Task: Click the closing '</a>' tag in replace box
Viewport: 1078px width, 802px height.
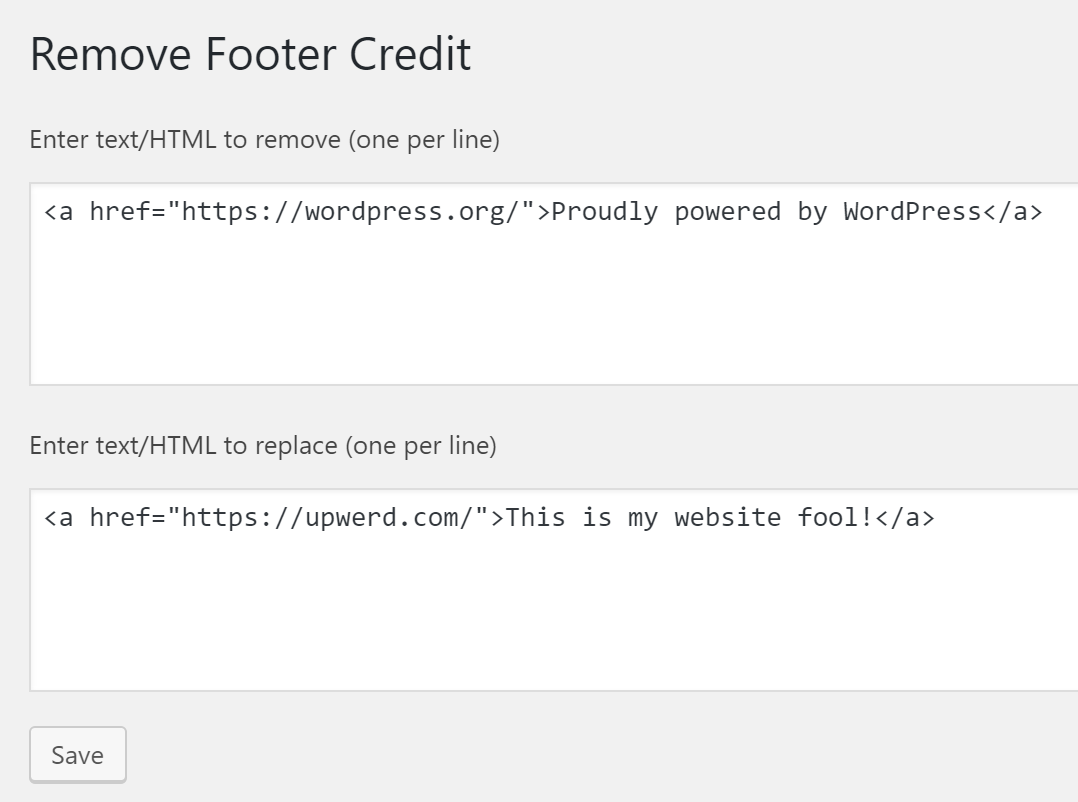Action: (x=905, y=517)
